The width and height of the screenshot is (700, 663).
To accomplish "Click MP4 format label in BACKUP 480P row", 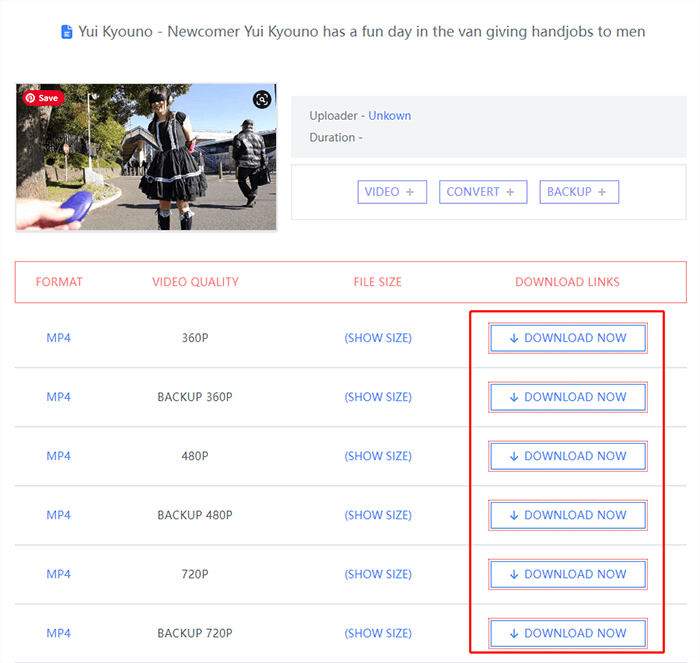I will coord(58,515).
